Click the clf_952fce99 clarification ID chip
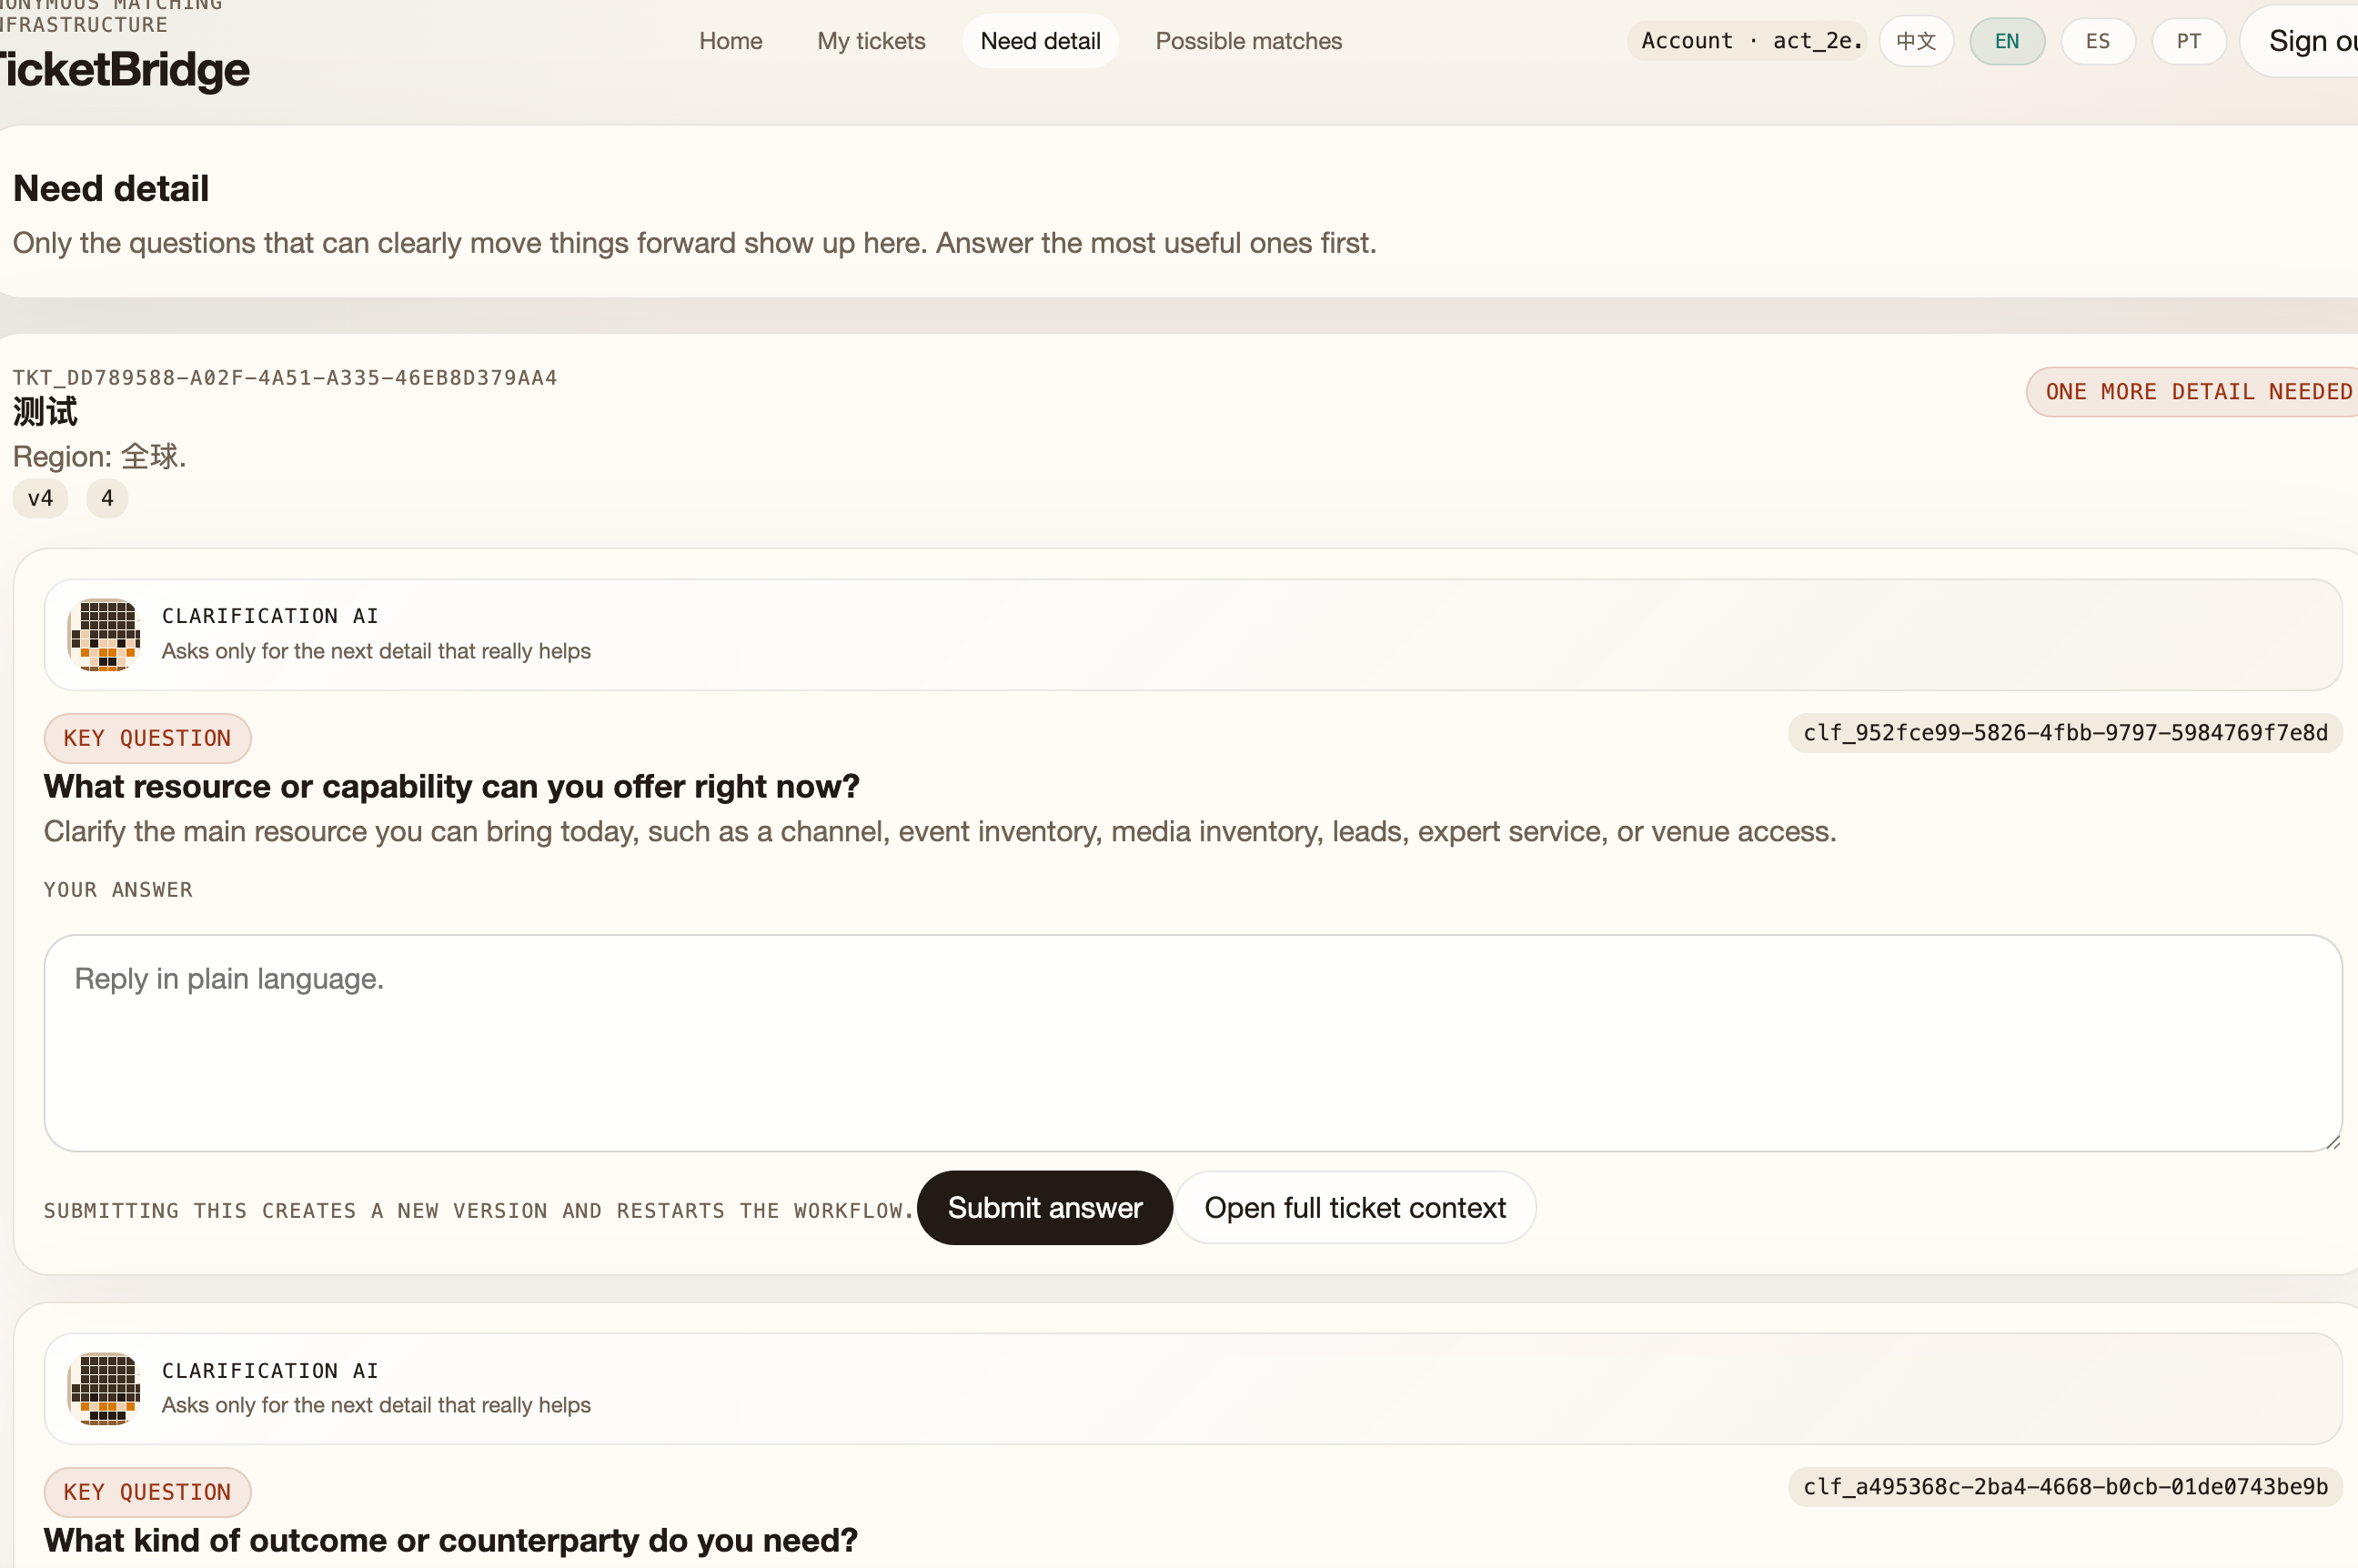The width and height of the screenshot is (2358, 1568). (x=2064, y=733)
